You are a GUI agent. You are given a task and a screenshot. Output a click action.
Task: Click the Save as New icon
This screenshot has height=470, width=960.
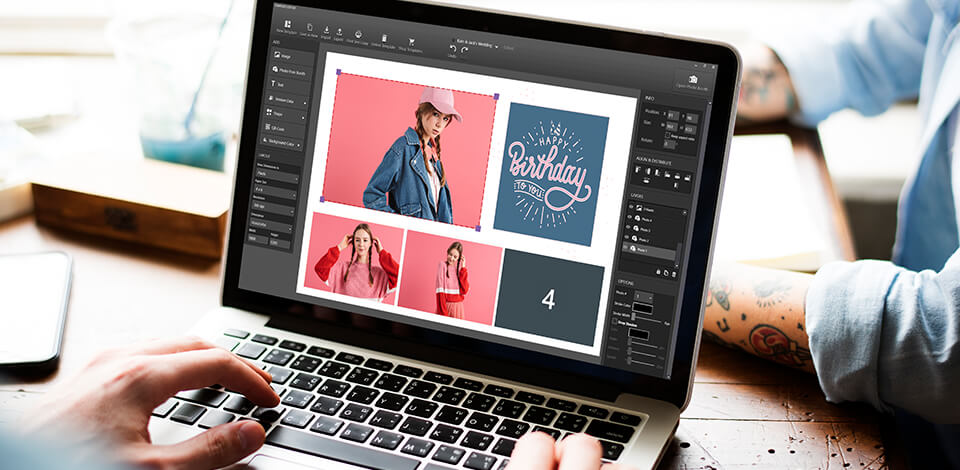310,28
